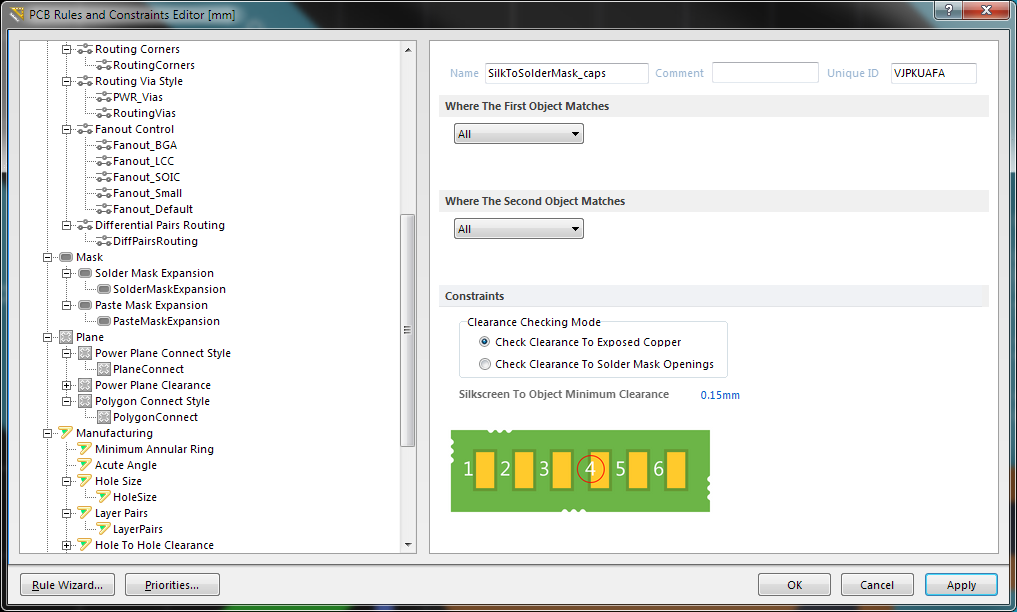The width and height of the screenshot is (1017, 612).
Task: Click the Power Plane Connect Style icon
Action: pyautogui.click(x=84, y=353)
